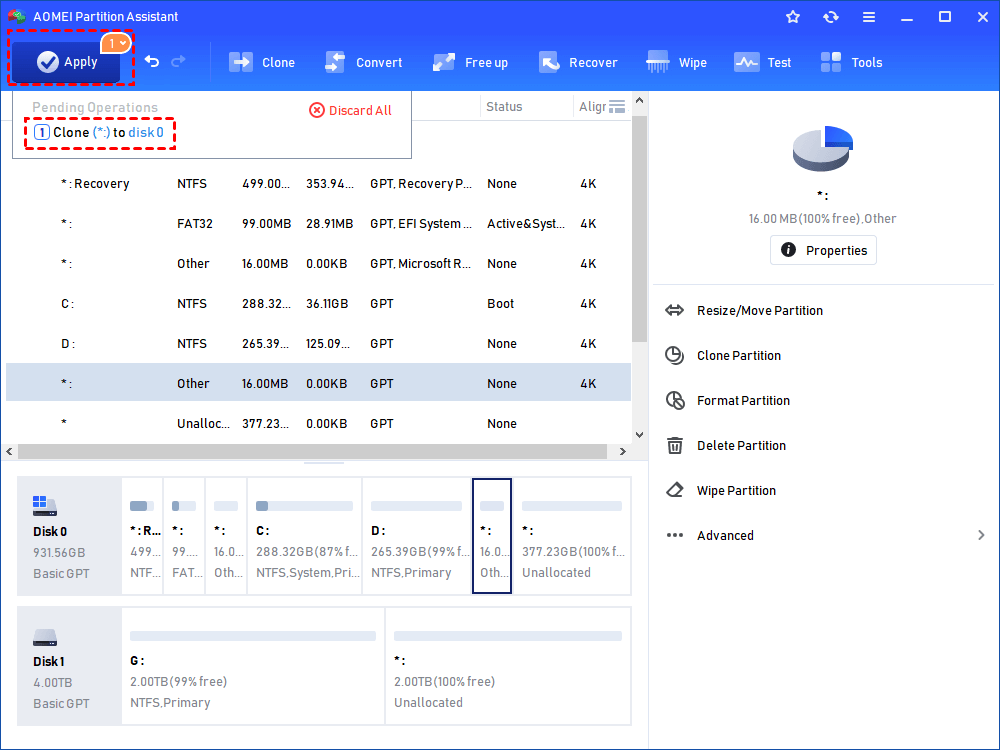Click the Status column header
The height and width of the screenshot is (750, 1000).
tap(504, 107)
